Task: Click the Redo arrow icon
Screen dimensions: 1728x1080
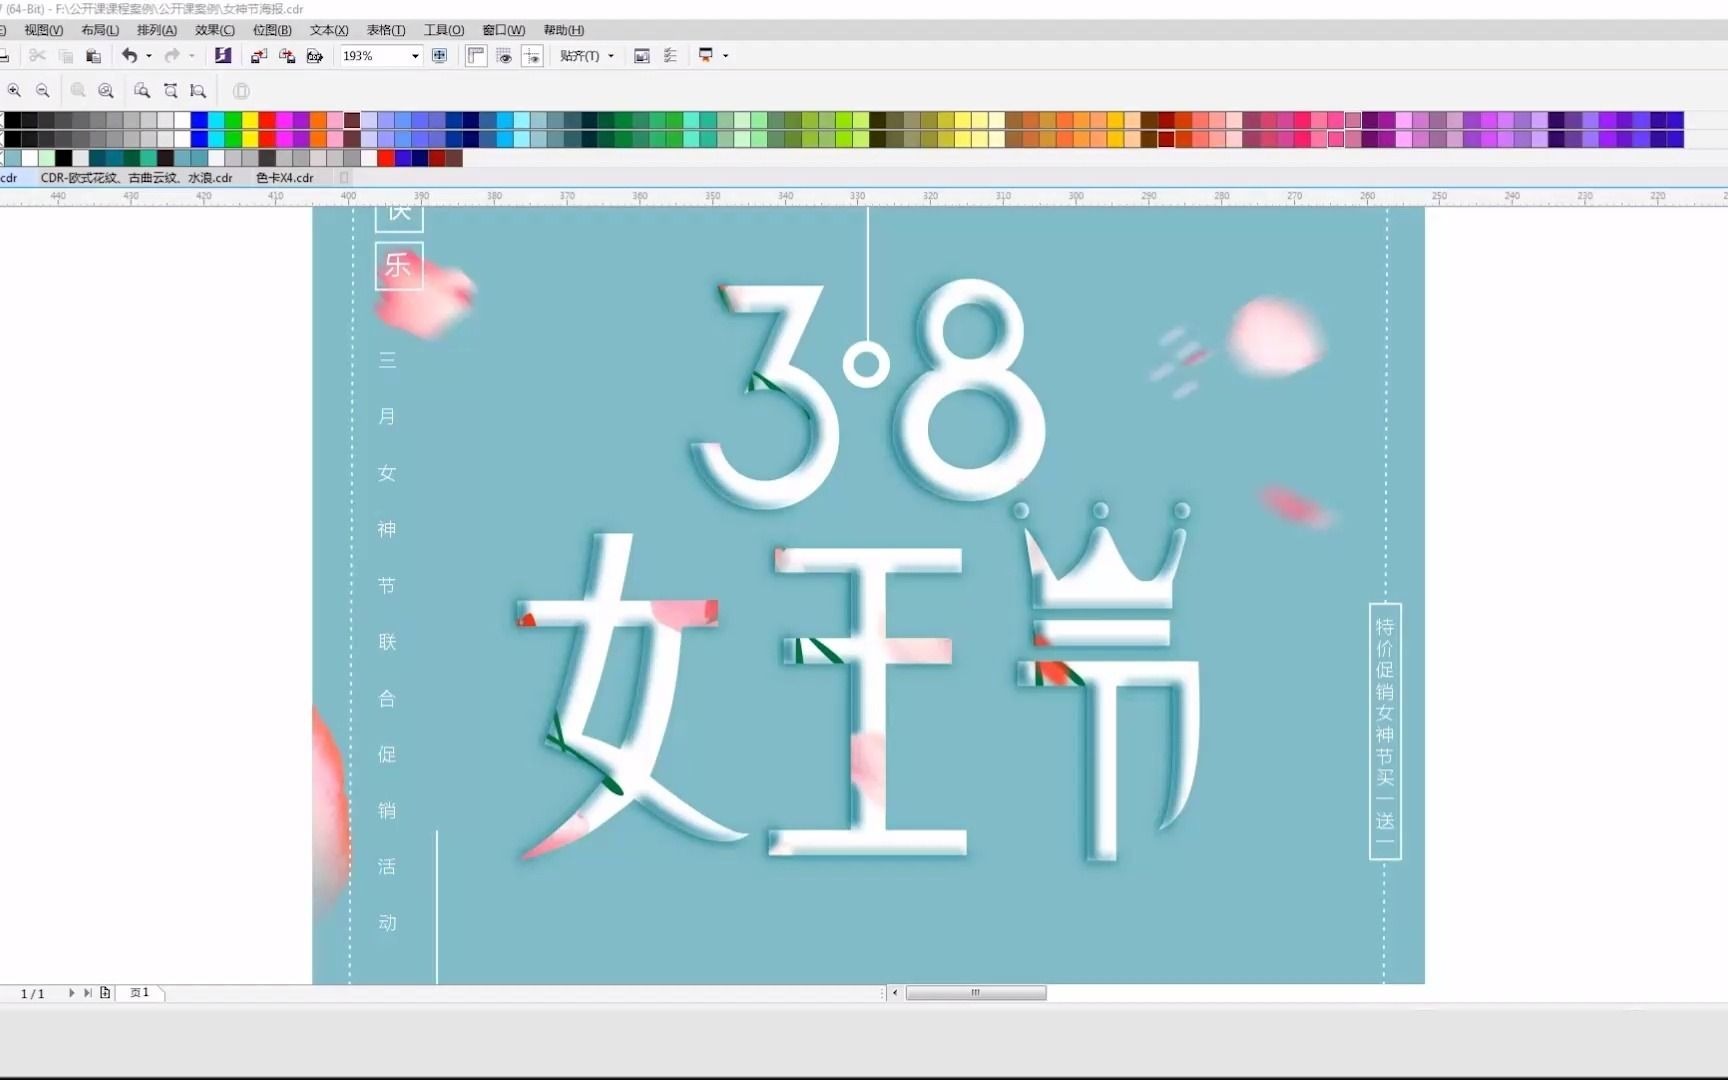Action: point(172,56)
